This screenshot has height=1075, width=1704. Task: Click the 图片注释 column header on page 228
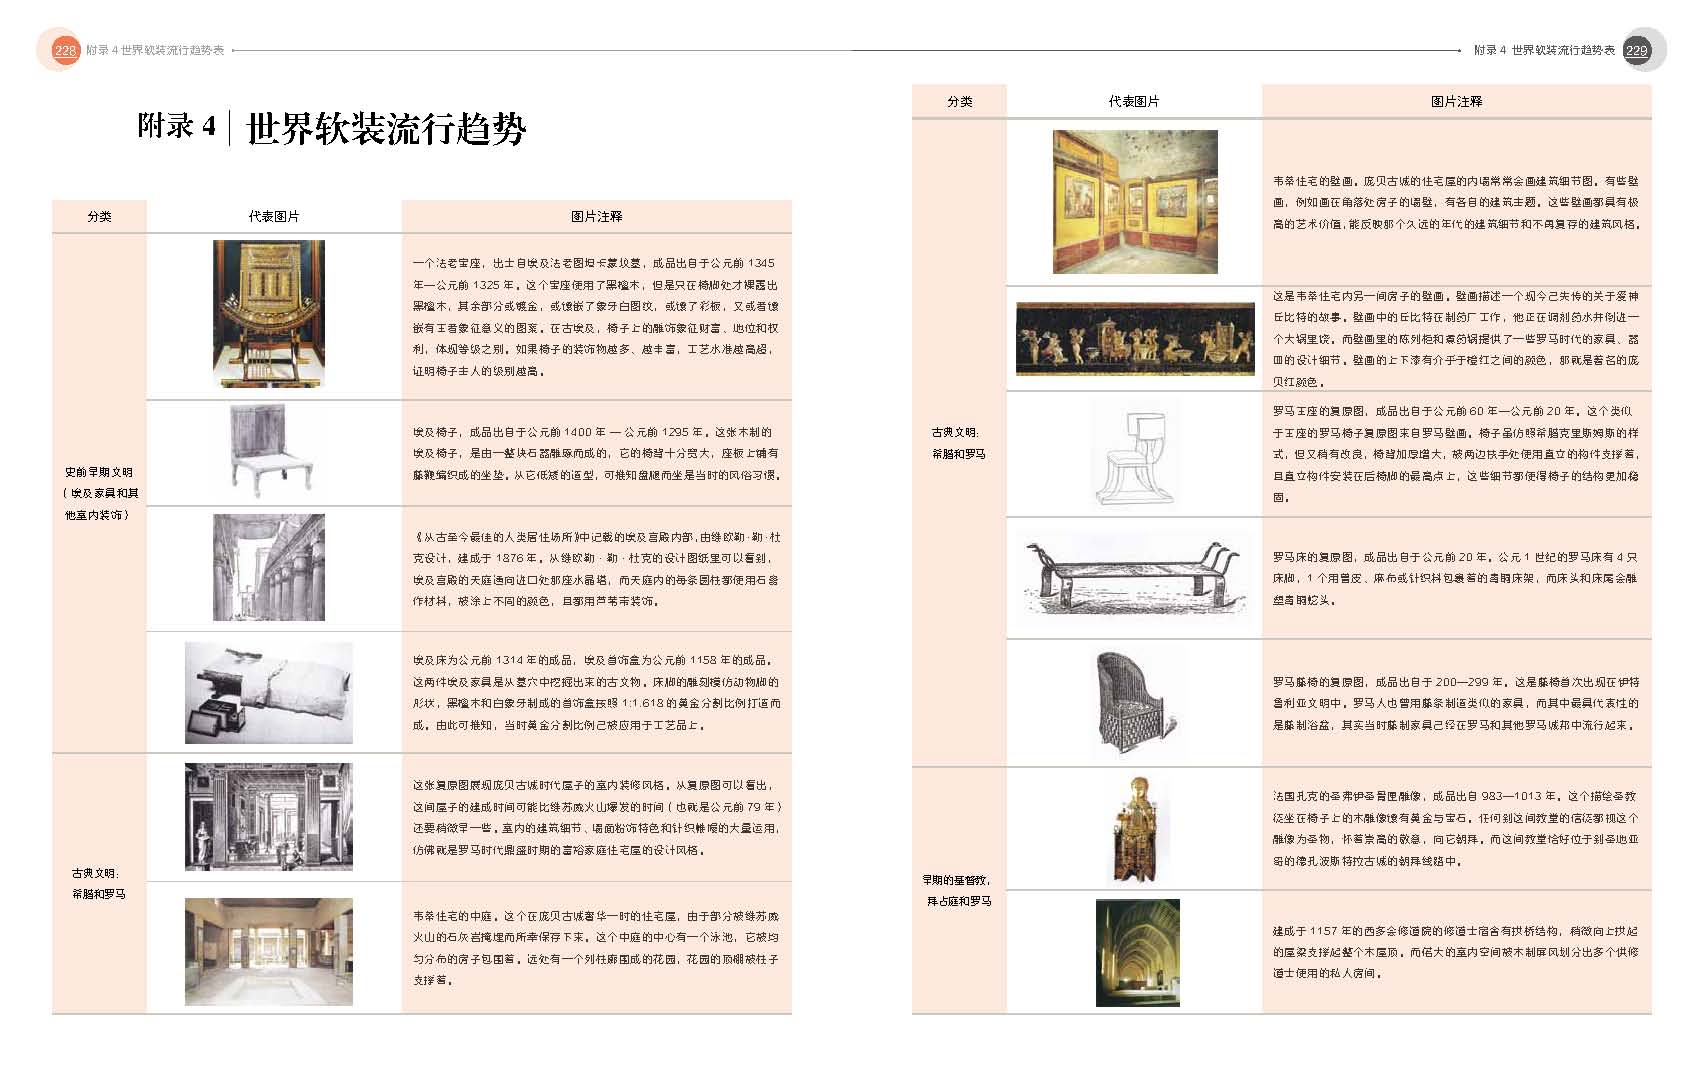[x=596, y=216]
